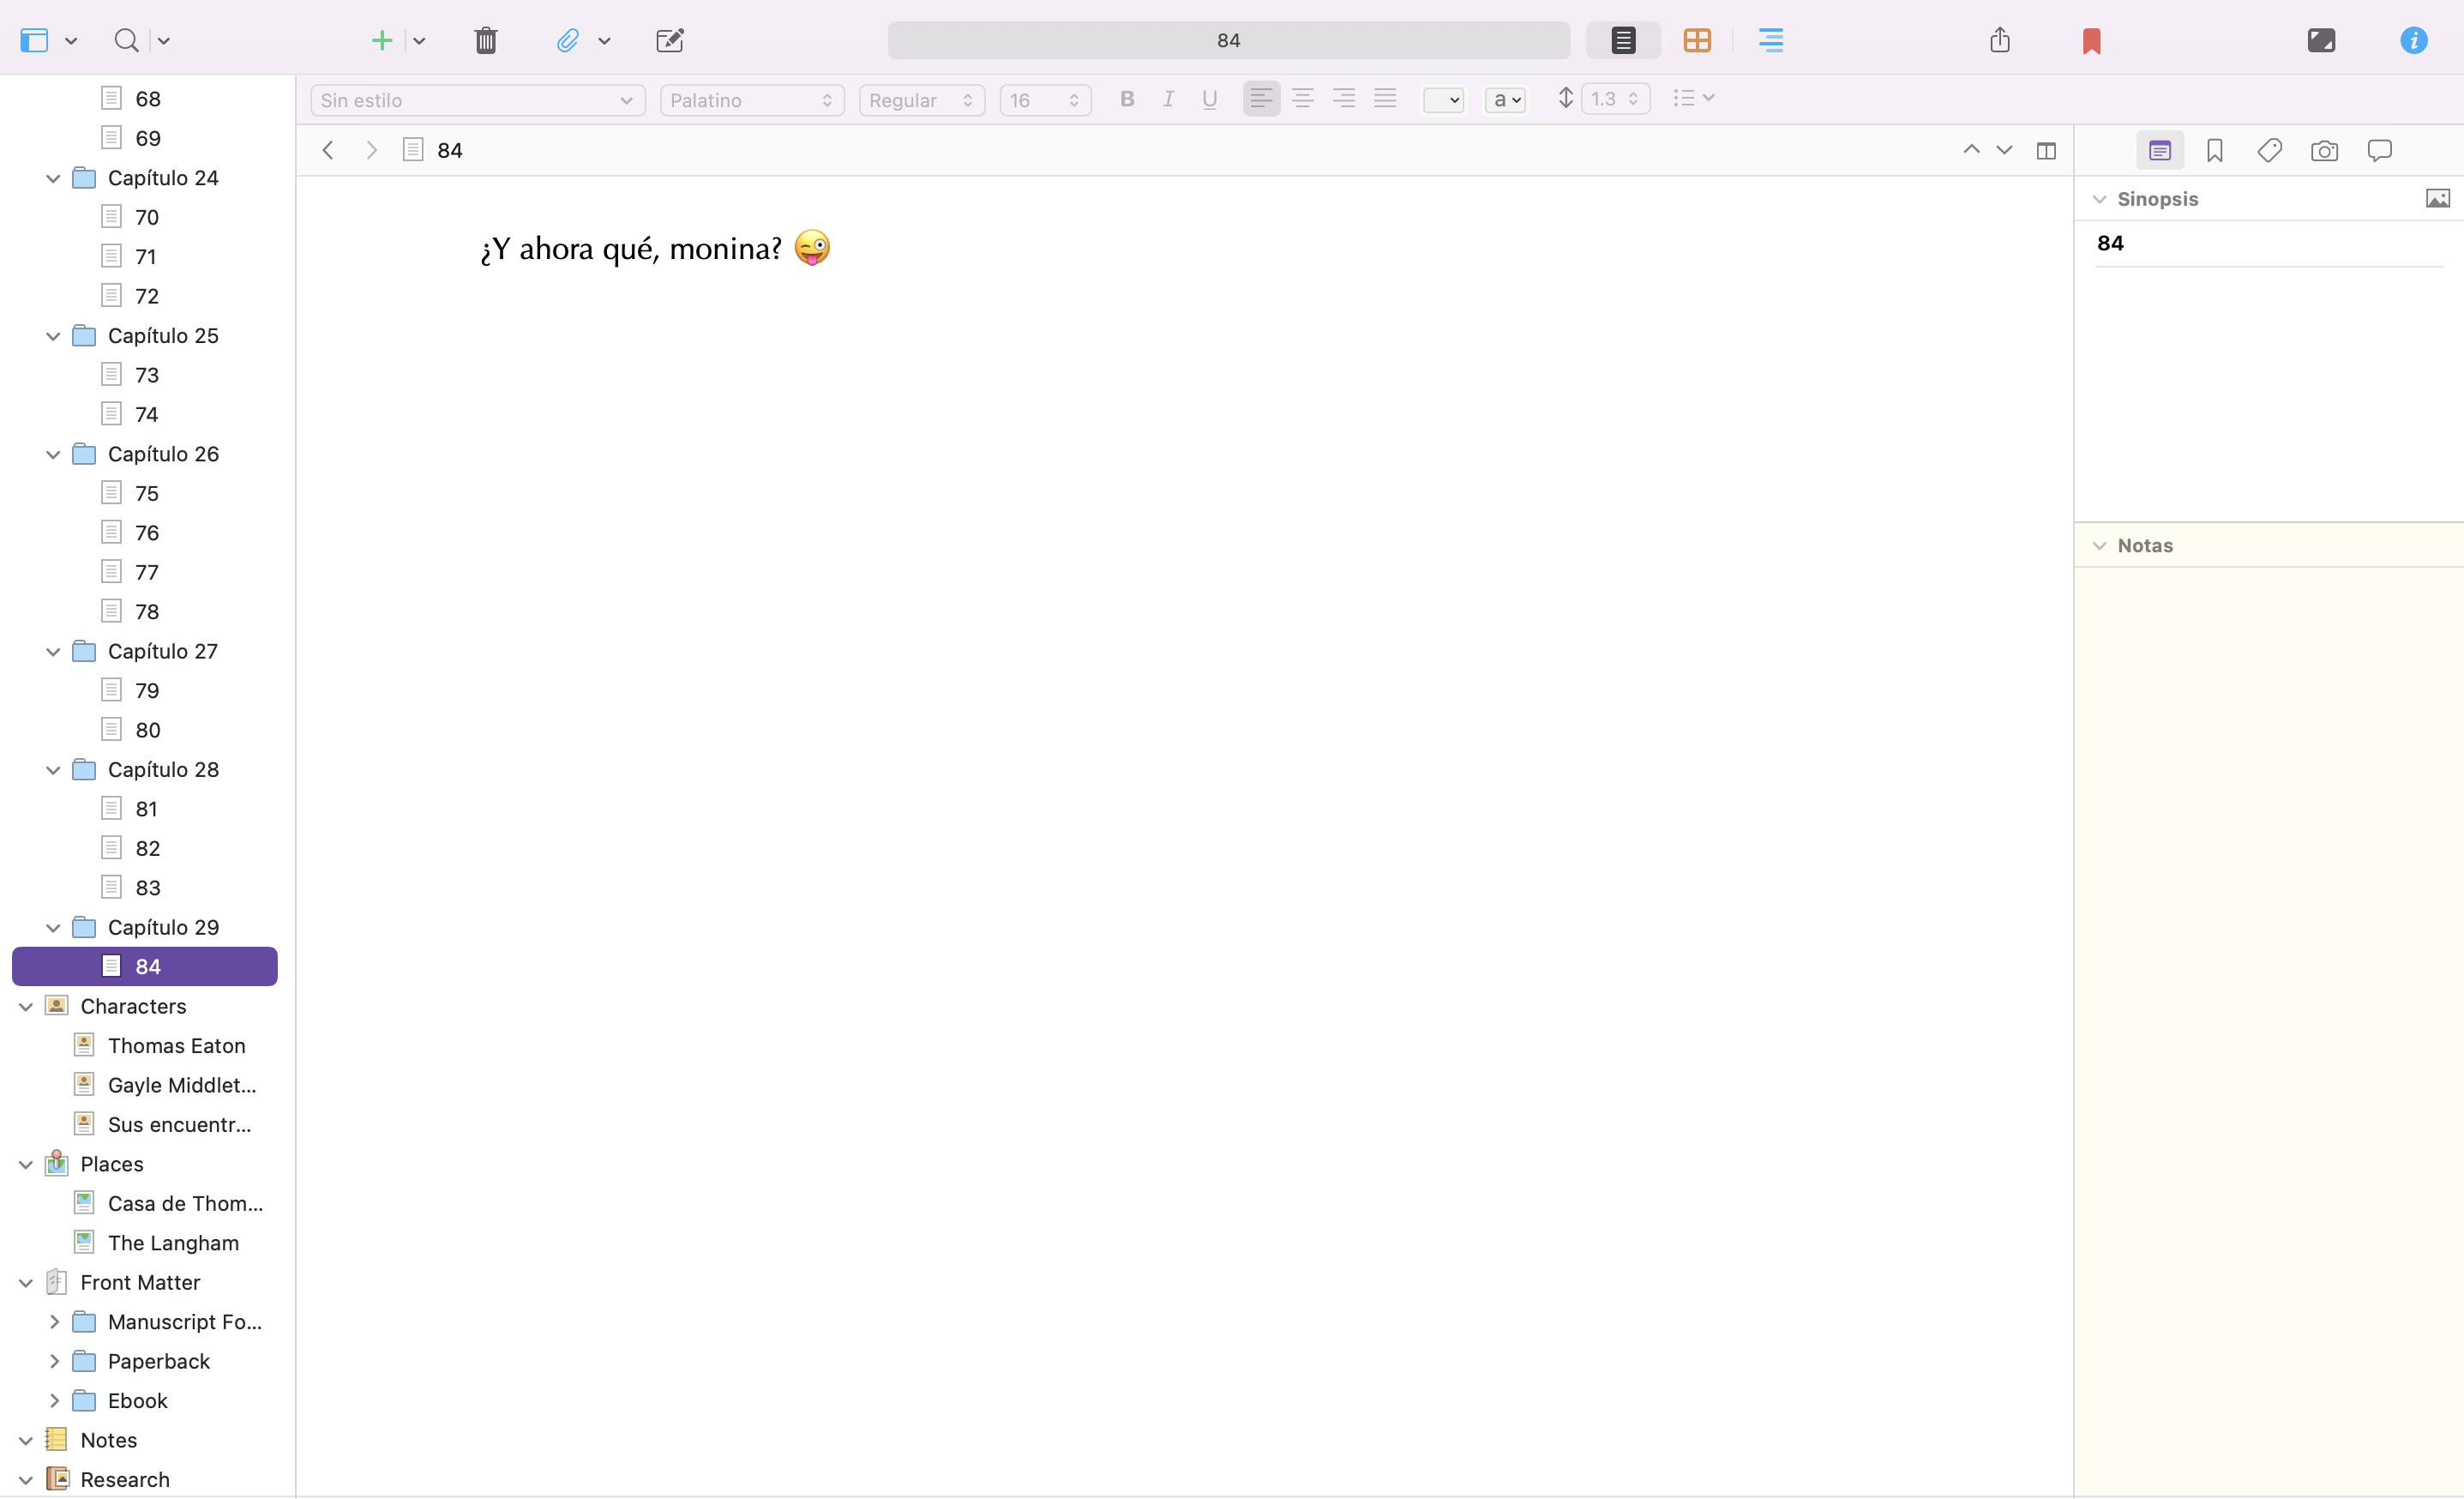Select the Thomas Eaton character sheet
The width and height of the screenshot is (2464, 1499).
point(176,1046)
